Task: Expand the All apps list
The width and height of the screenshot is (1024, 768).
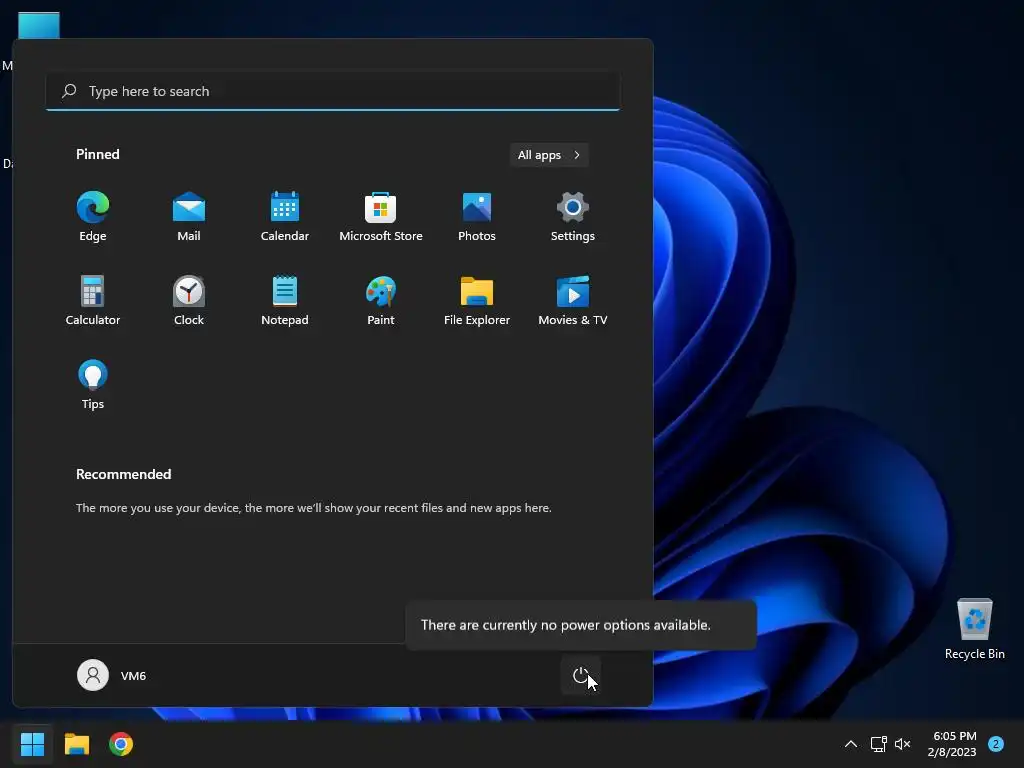Action: point(549,155)
